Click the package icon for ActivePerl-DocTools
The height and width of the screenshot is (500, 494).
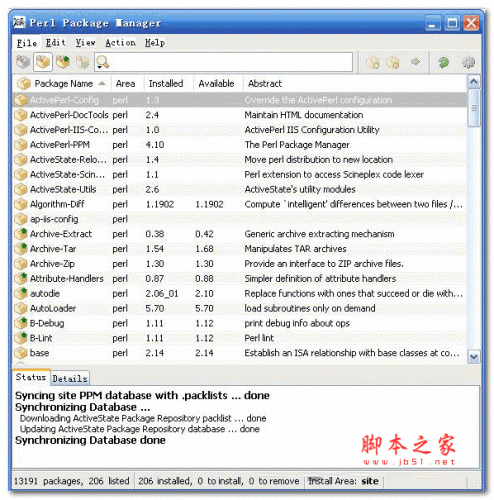[x=21, y=115]
